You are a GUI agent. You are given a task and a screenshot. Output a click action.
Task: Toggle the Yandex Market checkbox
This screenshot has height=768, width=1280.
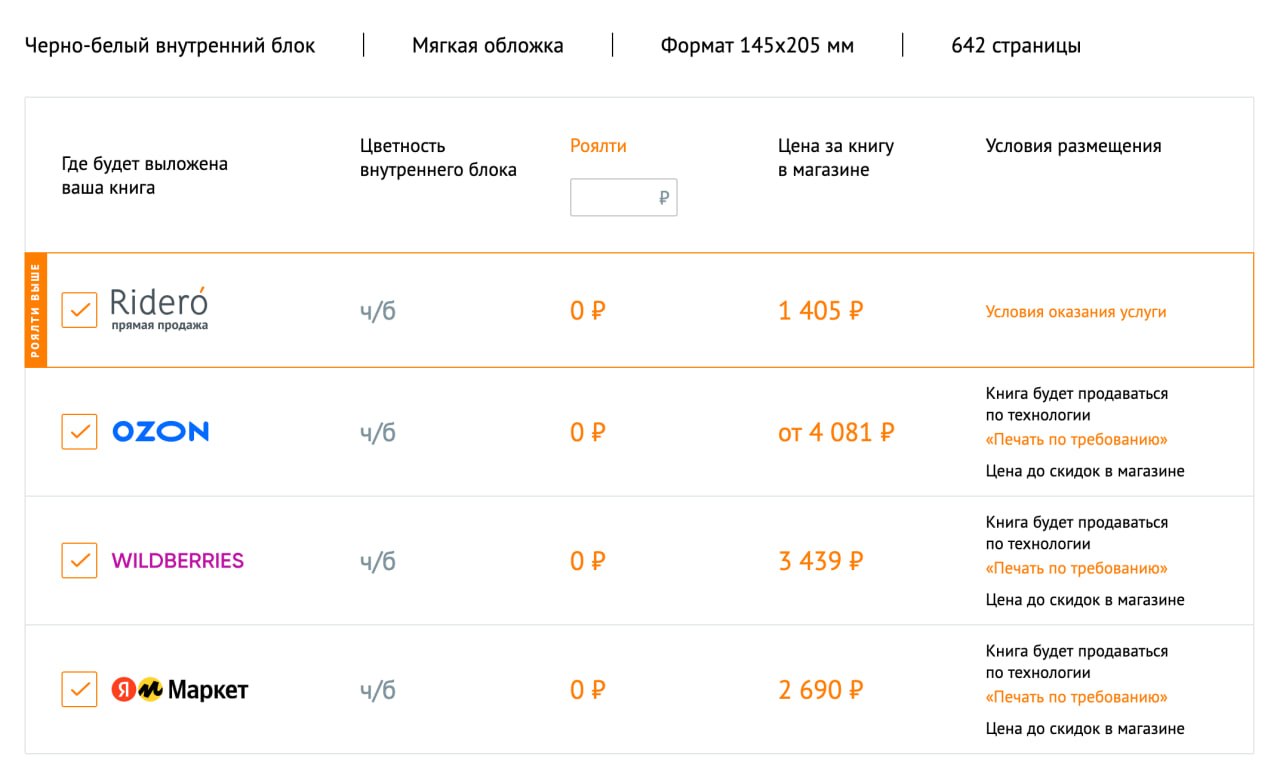pyautogui.click(x=79, y=689)
